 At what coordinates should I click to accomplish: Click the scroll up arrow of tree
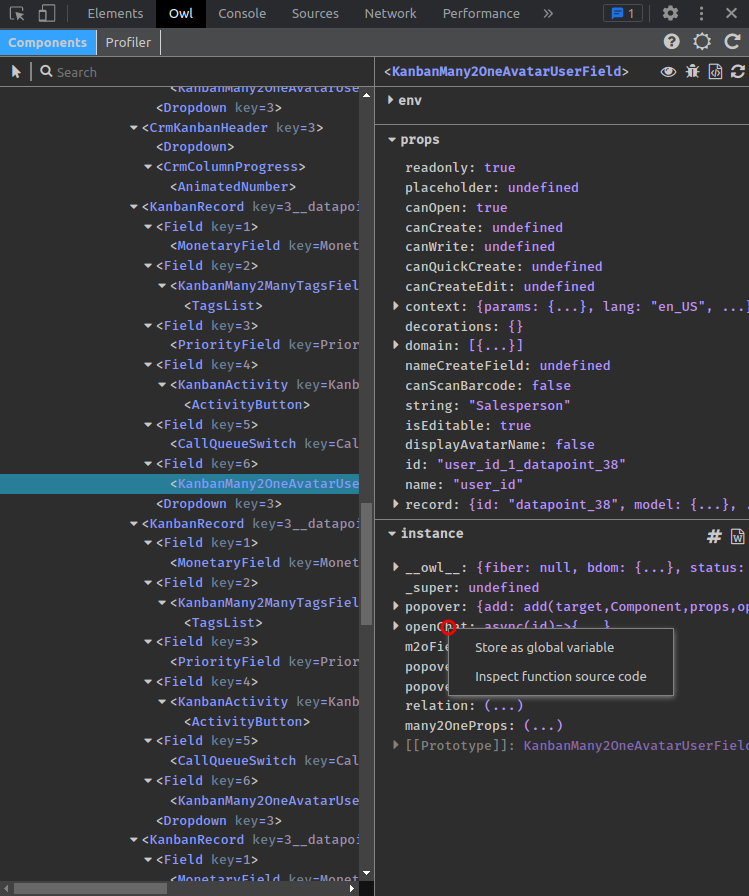pyautogui.click(x=366, y=95)
